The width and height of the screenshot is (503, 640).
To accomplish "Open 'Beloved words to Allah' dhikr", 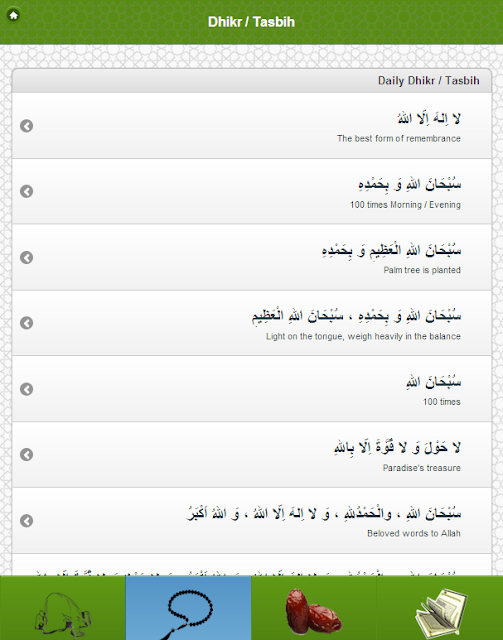I will pos(252,520).
